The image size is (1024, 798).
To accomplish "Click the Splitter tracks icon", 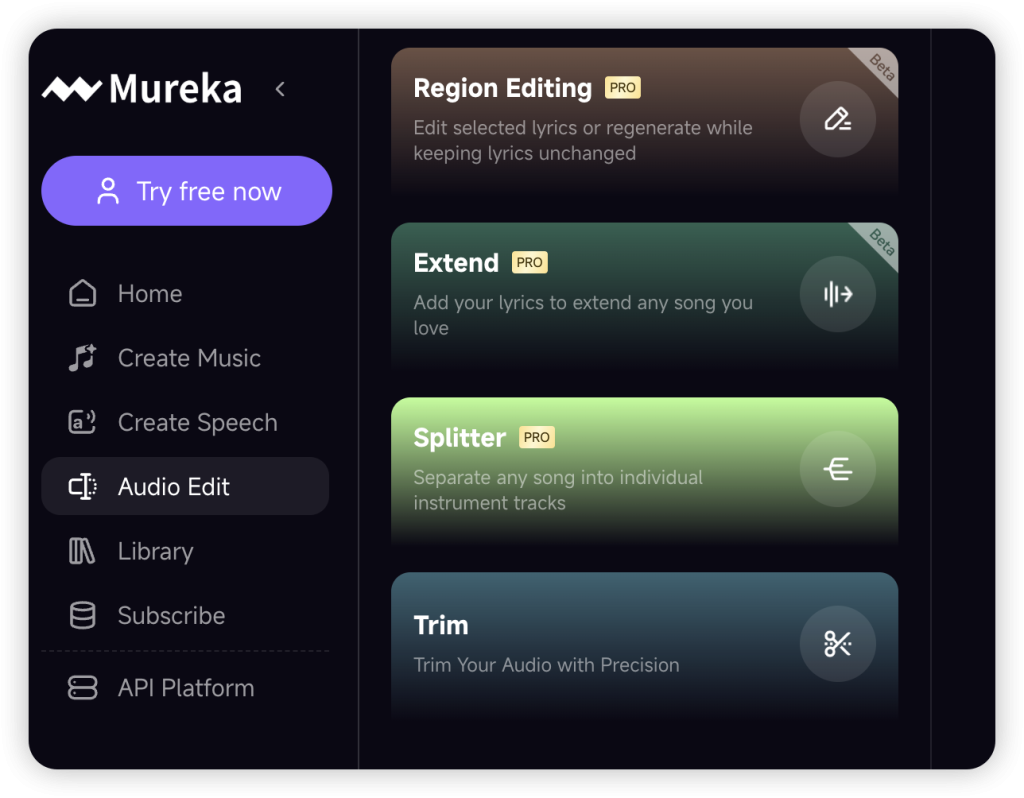I will tap(837, 469).
